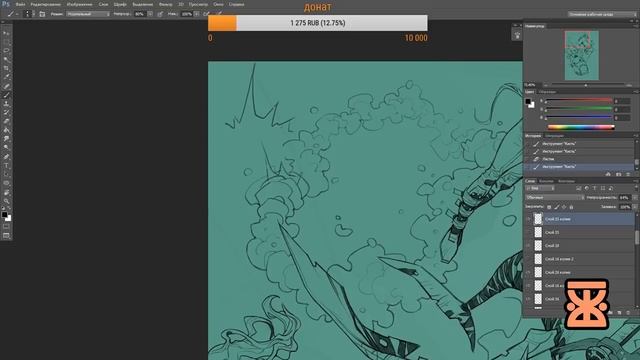Toggle visibility of layer Слой 28 копия
Image resolution: width=640 pixels, height=360 pixels.
pos(528,272)
